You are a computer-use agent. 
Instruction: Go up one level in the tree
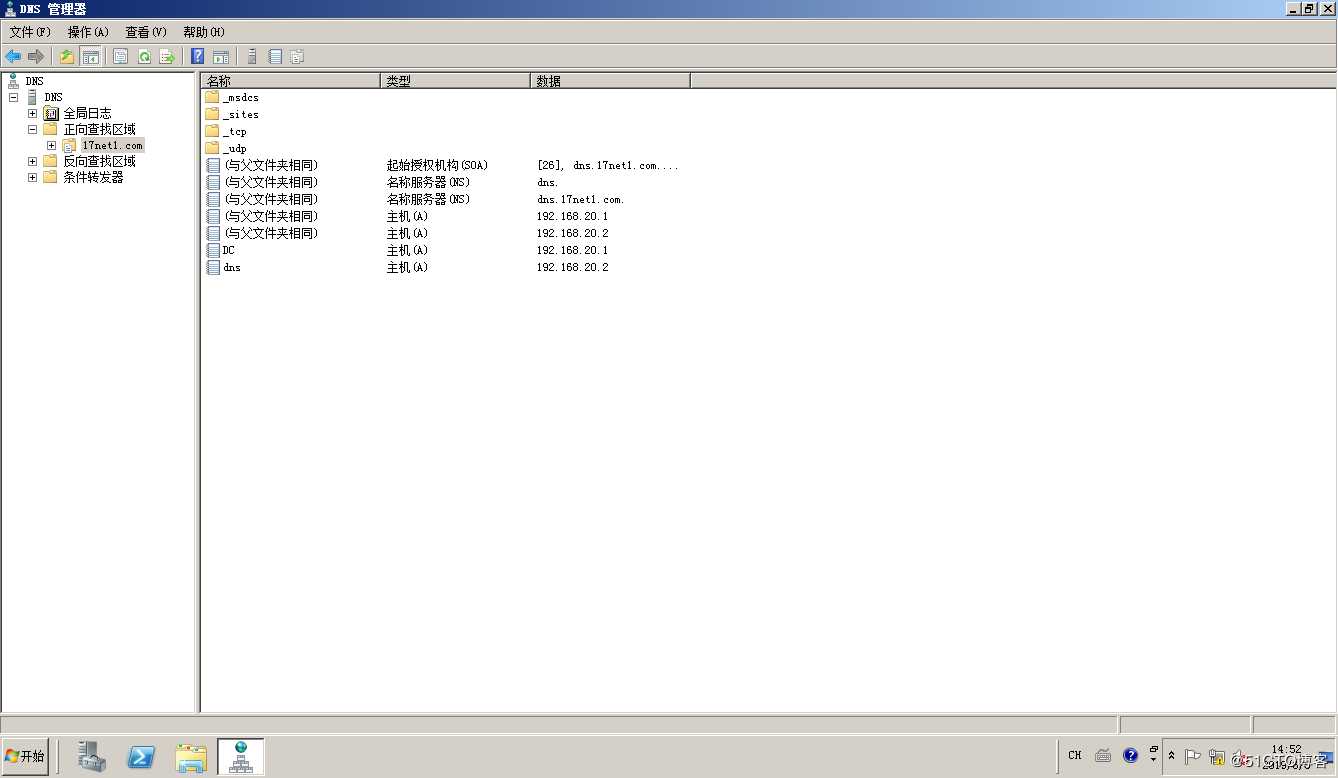pos(67,57)
